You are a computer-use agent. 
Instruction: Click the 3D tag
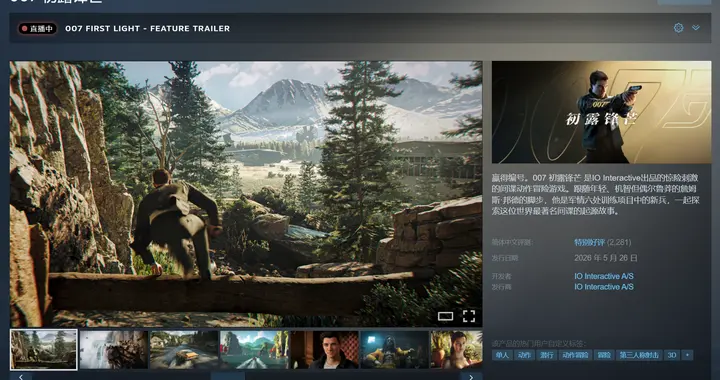672,355
